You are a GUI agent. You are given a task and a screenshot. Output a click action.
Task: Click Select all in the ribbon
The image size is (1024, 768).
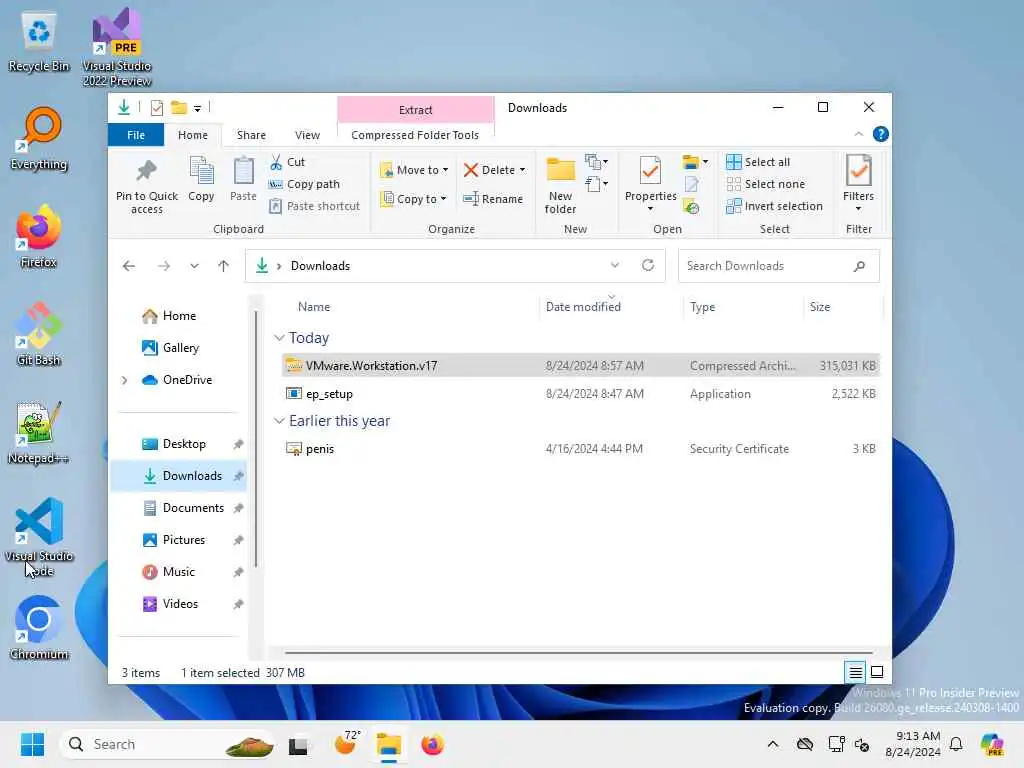758,162
